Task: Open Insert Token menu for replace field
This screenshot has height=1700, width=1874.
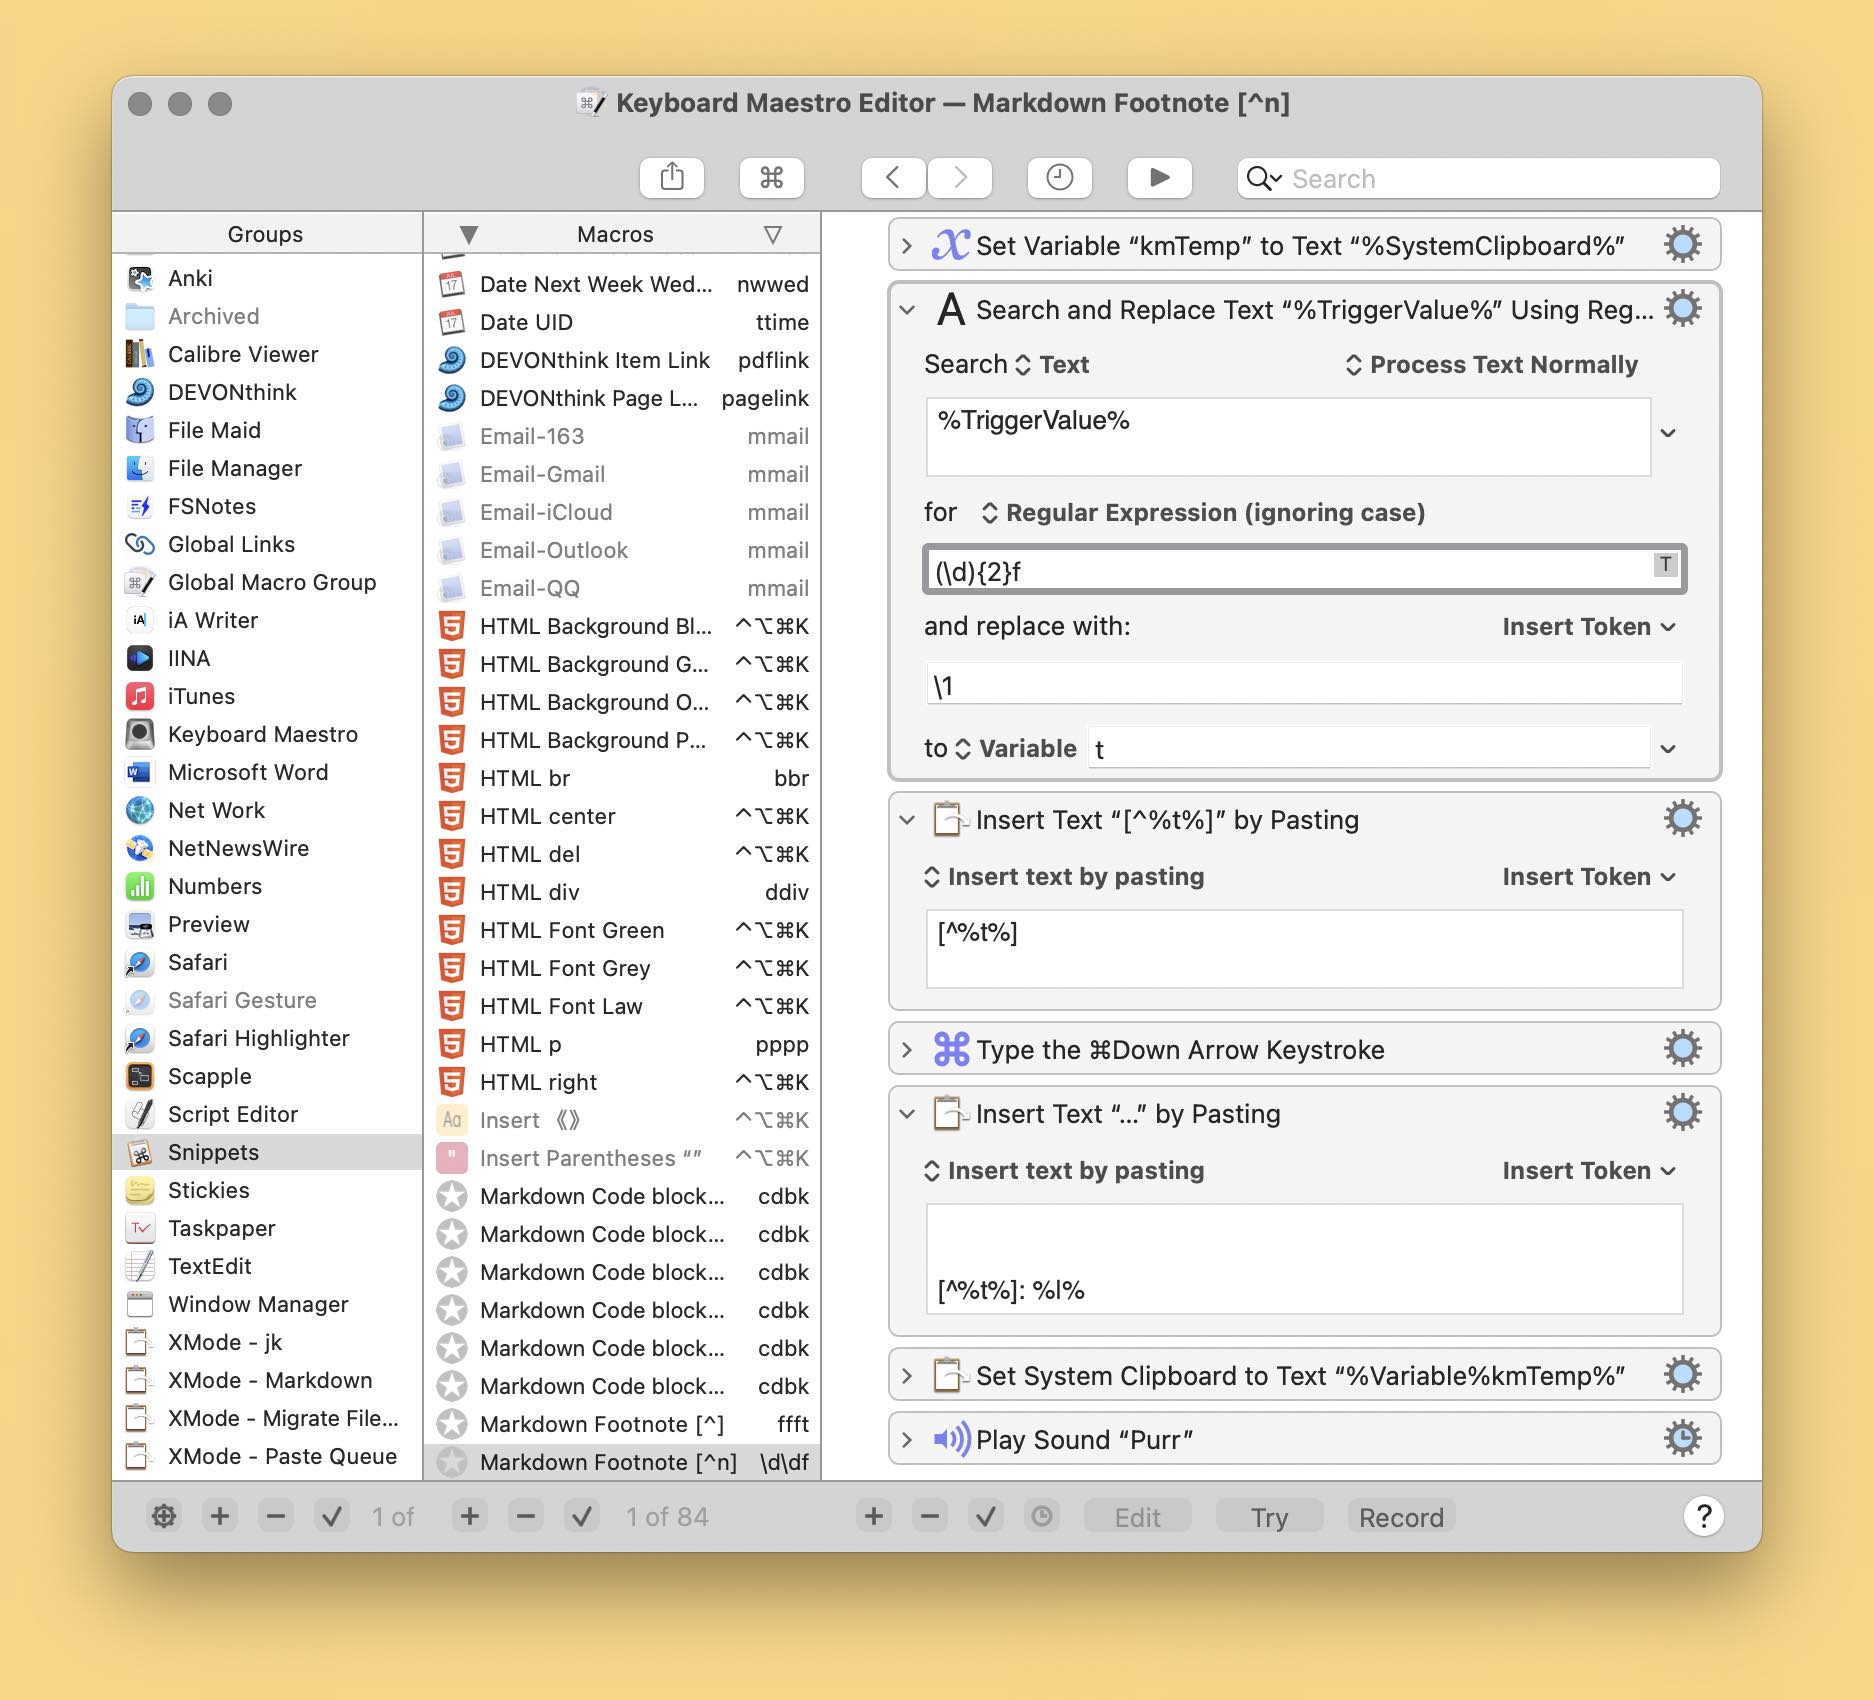Action: tap(1589, 627)
